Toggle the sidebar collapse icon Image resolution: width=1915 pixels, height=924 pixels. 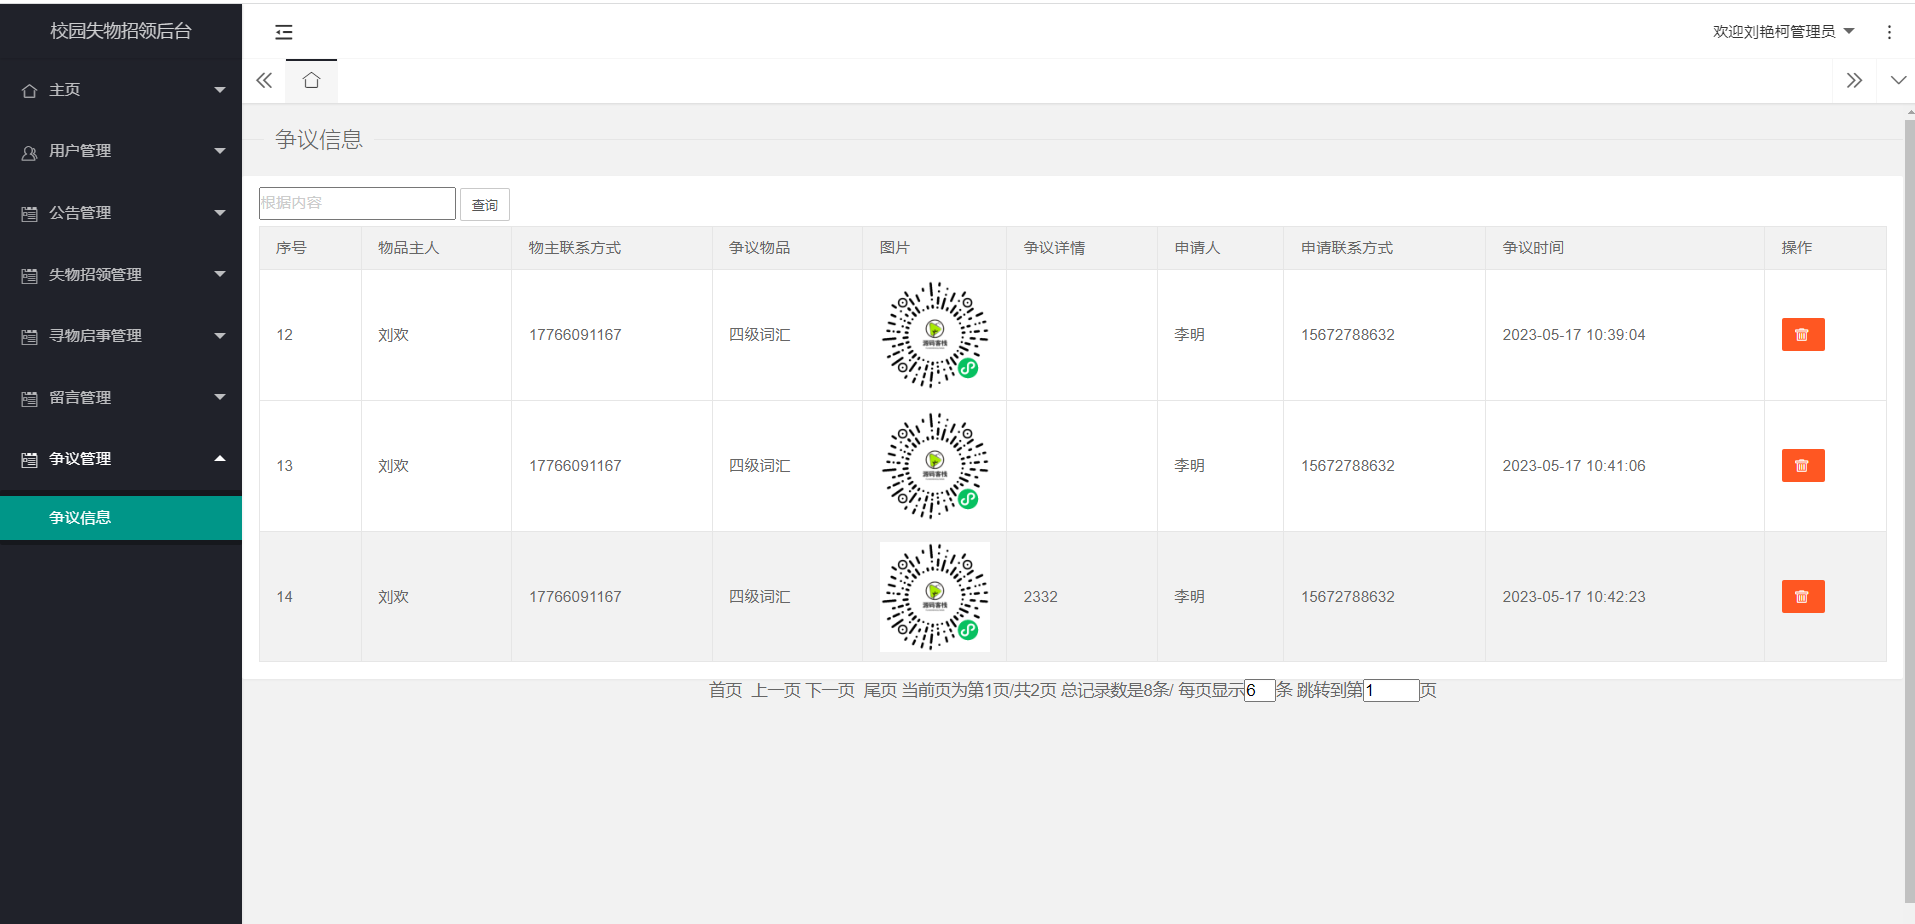pos(284,32)
